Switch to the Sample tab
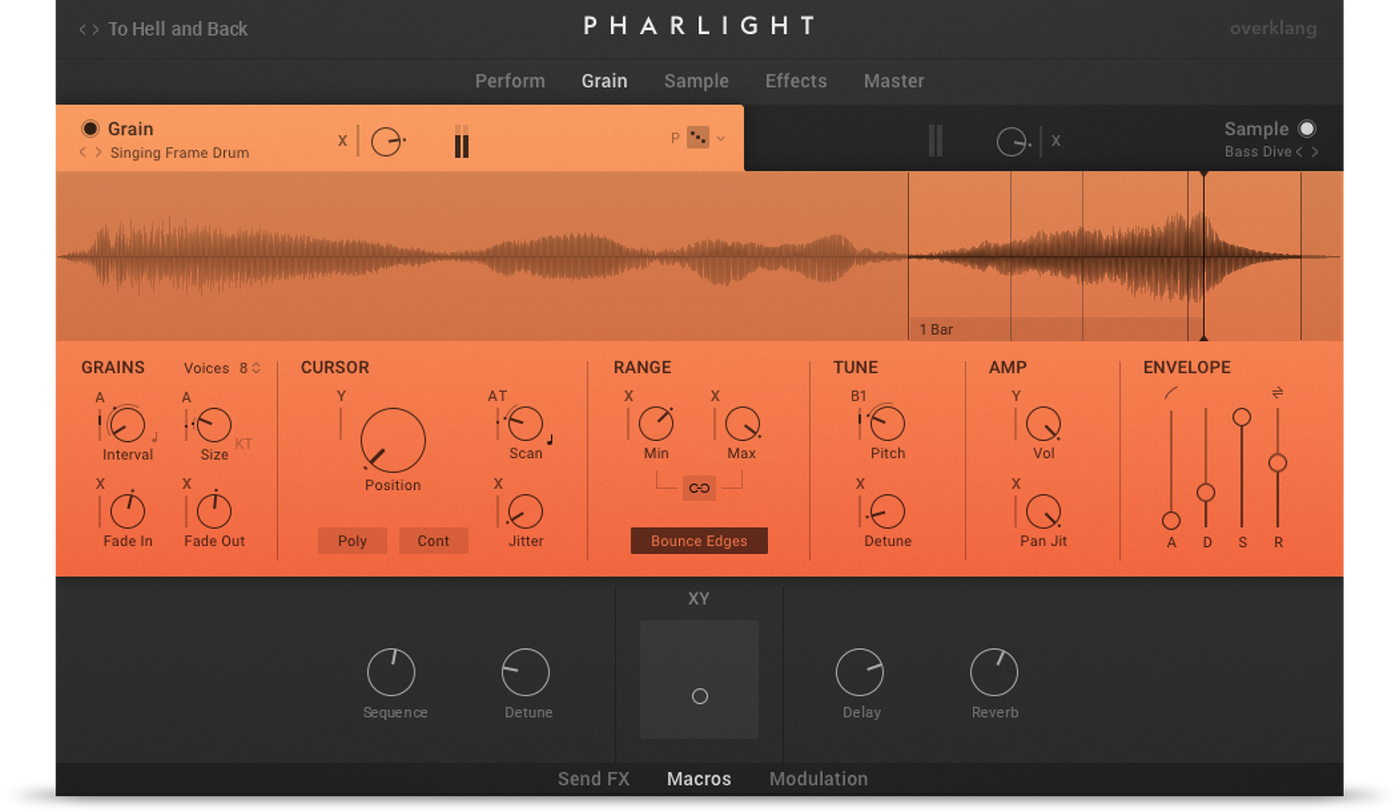Viewport: 1400px width, 812px height. [696, 81]
